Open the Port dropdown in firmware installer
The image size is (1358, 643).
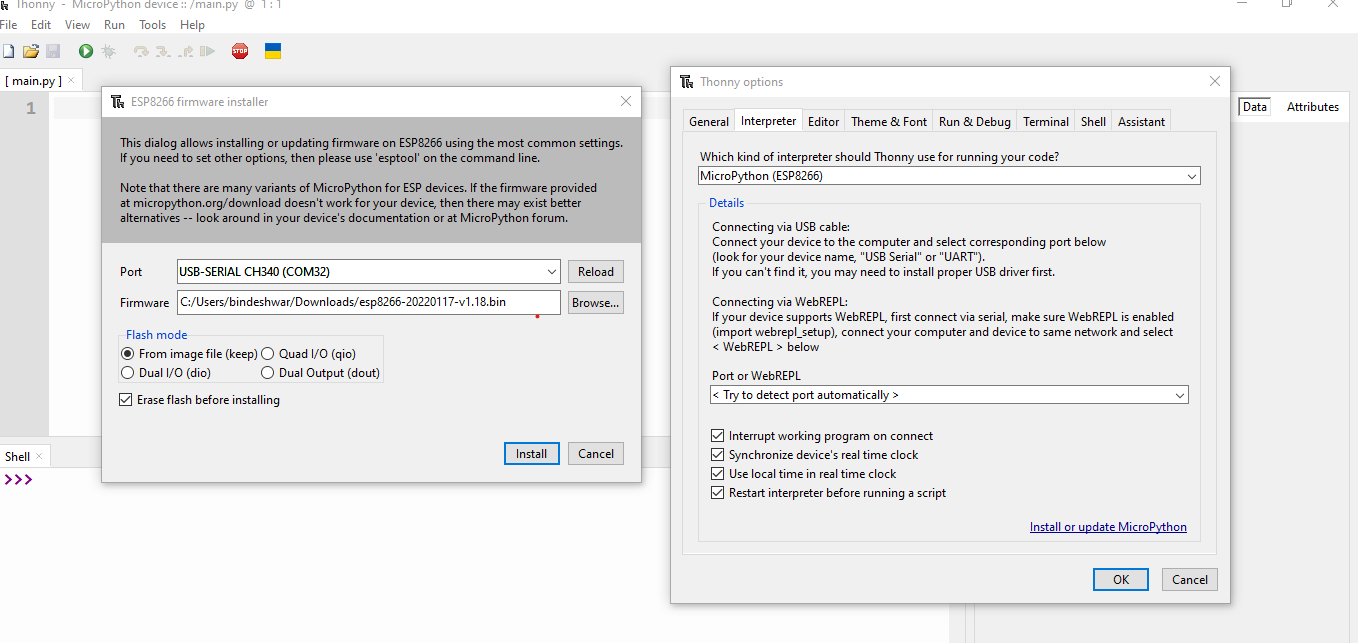click(368, 271)
